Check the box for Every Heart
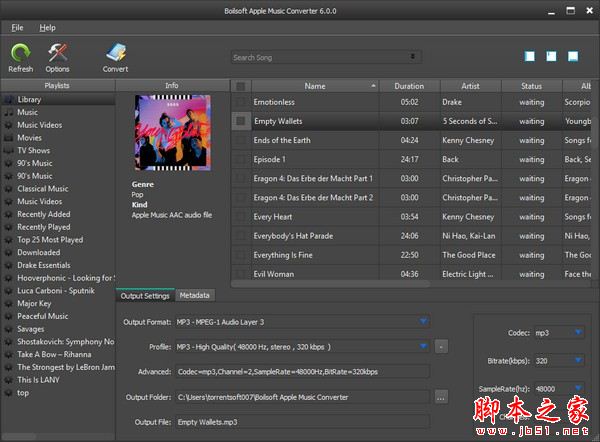600x442 pixels. (241, 217)
